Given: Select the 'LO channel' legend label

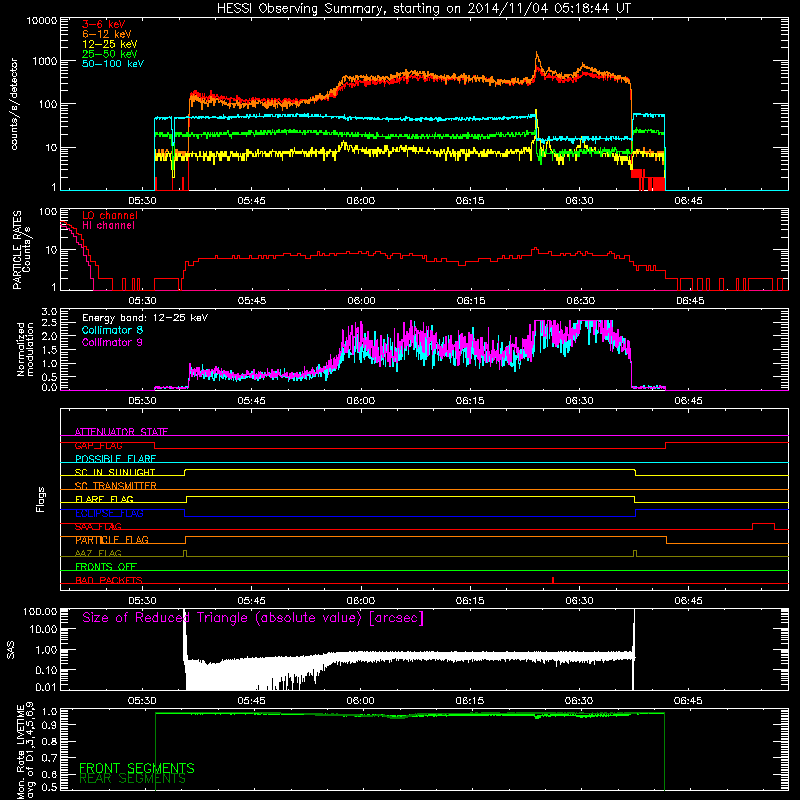Looking at the screenshot, I should [x=110, y=215].
